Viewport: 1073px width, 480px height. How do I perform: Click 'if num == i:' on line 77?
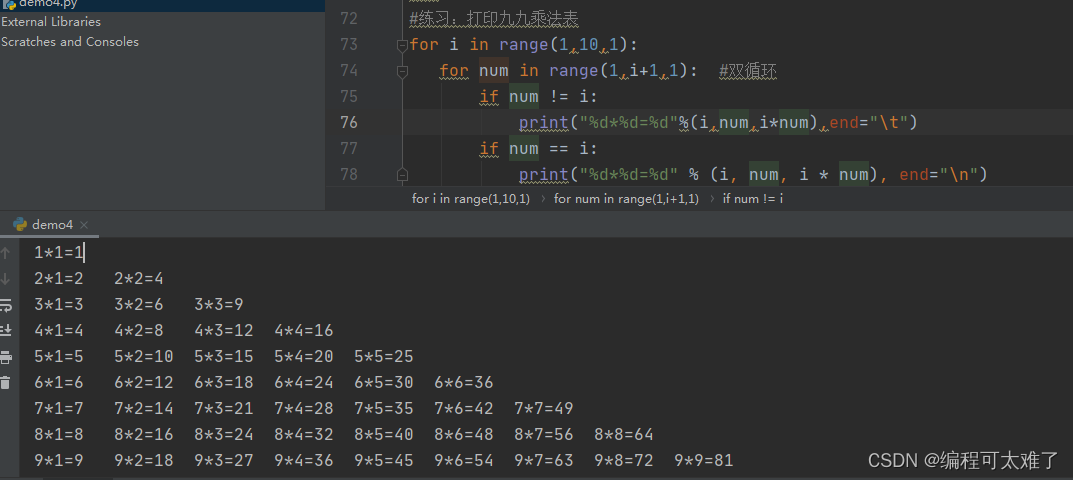pyautogui.click(x=539, y=149)
